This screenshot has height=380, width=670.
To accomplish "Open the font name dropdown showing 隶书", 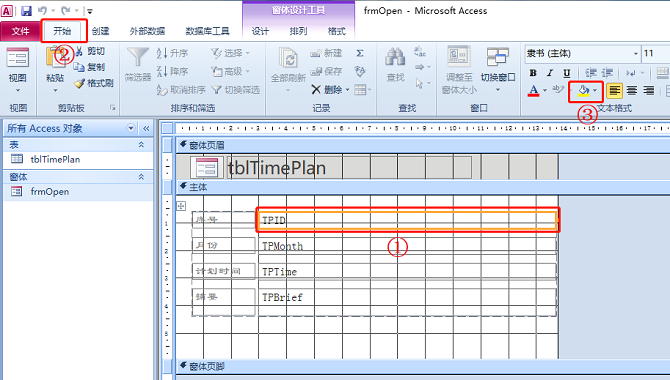I will (x=635, y=53).
